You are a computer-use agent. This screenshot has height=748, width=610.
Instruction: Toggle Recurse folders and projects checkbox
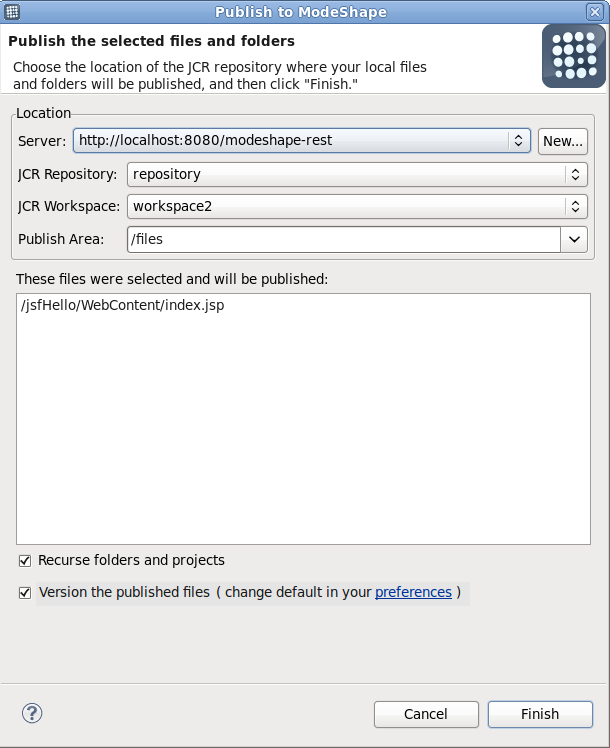point(25,561)
